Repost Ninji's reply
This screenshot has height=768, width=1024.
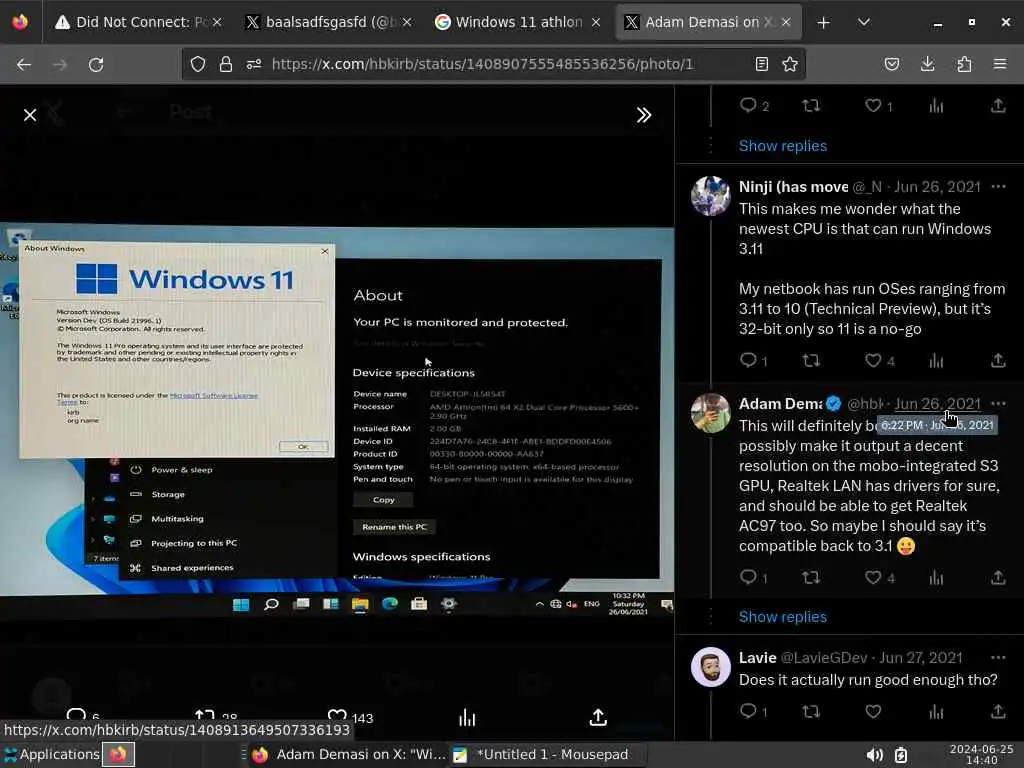pyautogui.click(x=811, y=360)
